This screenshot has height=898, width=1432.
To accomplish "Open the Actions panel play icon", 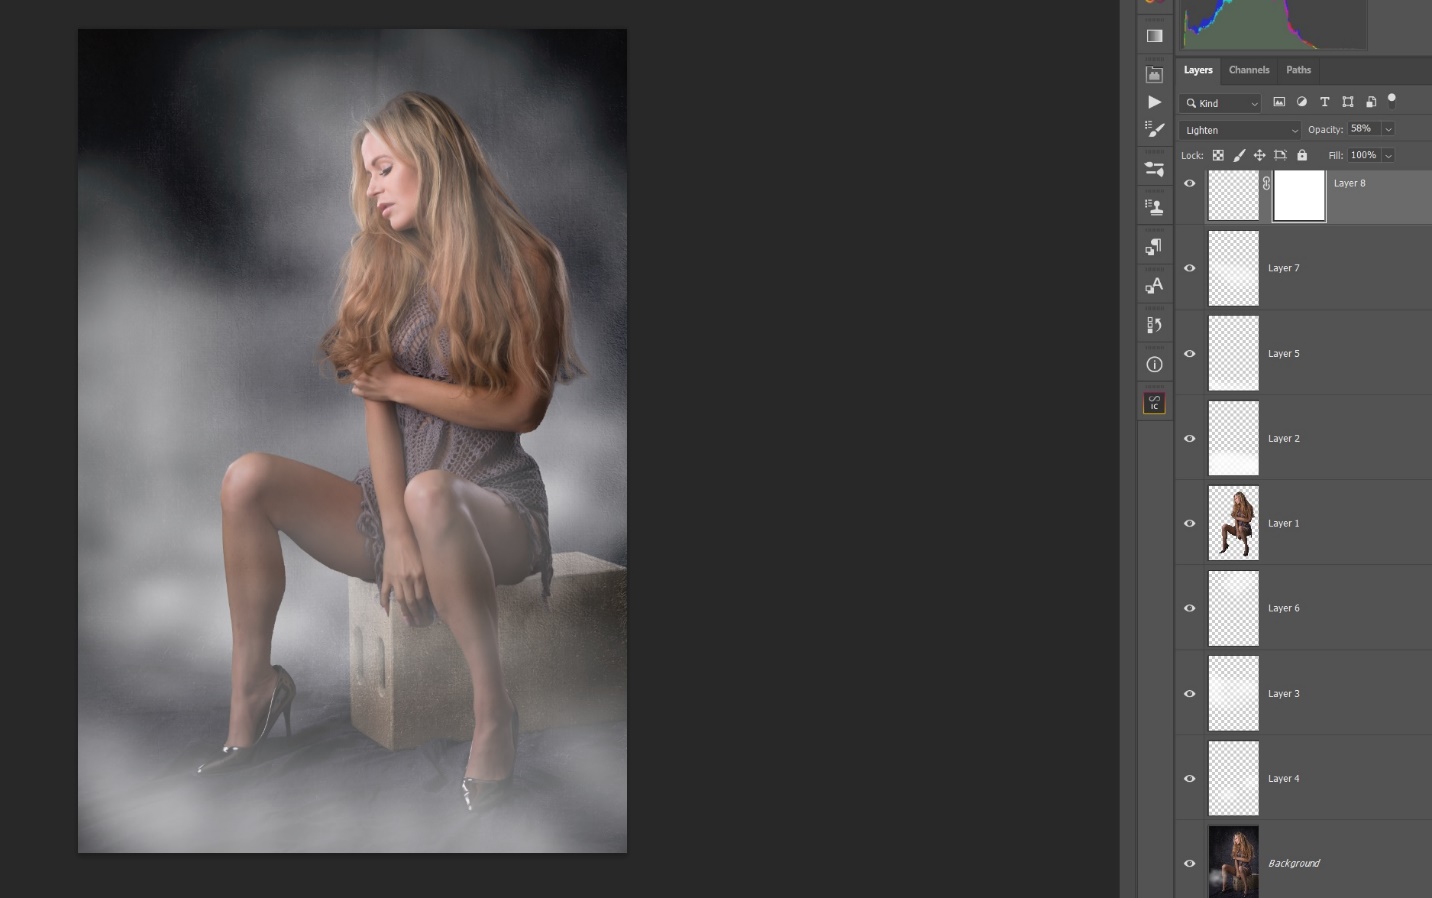I will tap(1154, 102).
